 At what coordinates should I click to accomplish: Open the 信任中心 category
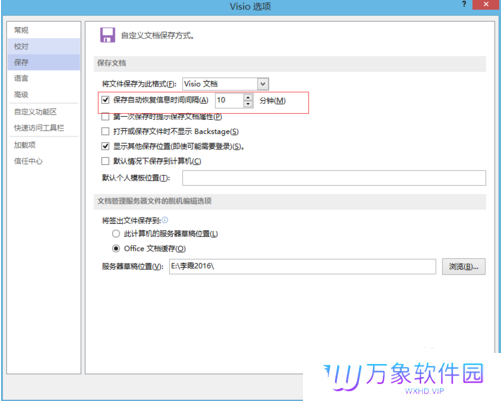tap(43, 161)
